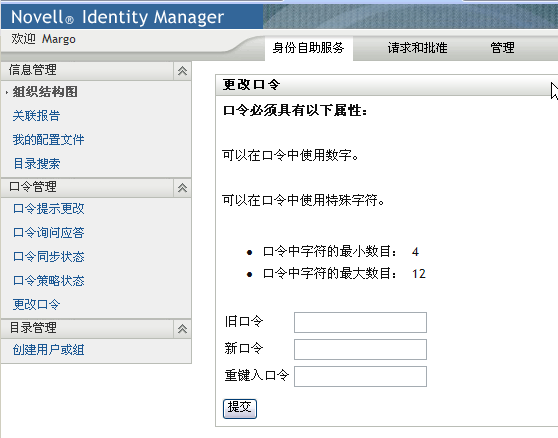Image resolution: width=558 pixels, height=438 pixels.
Task: Open the 创建用户或组 link
Action: [48, 350]
